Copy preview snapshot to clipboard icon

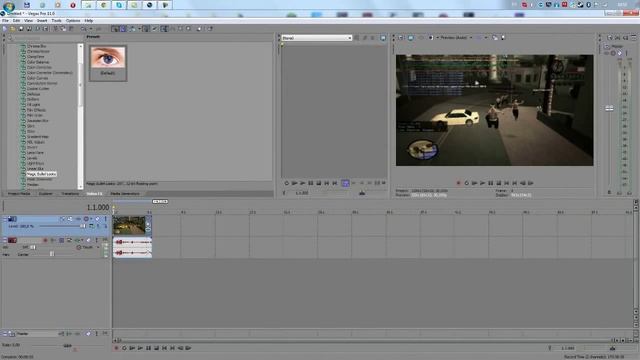point(495,38)
